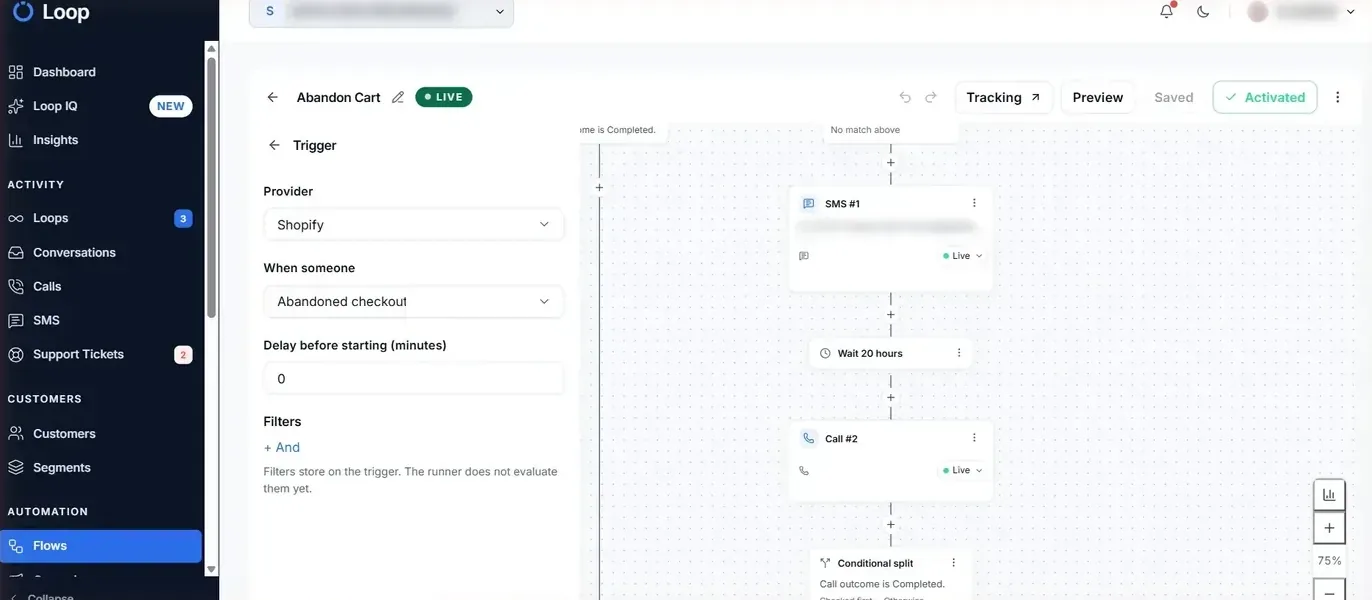Click the NEW badge on Loop IQ
1372x600 pixels.
171,106
